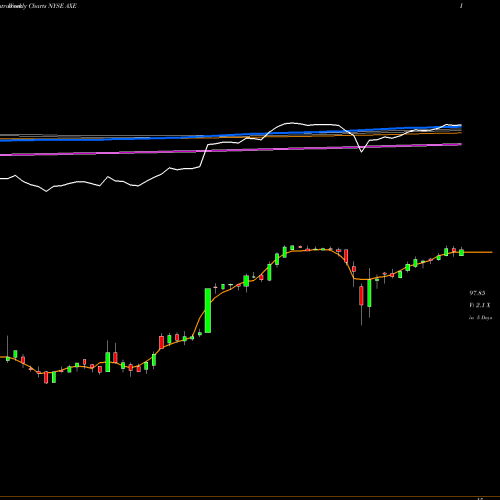Click the 'in 5 Days' label
Viewport: 500px width, 500px height.
click(480, 318)
